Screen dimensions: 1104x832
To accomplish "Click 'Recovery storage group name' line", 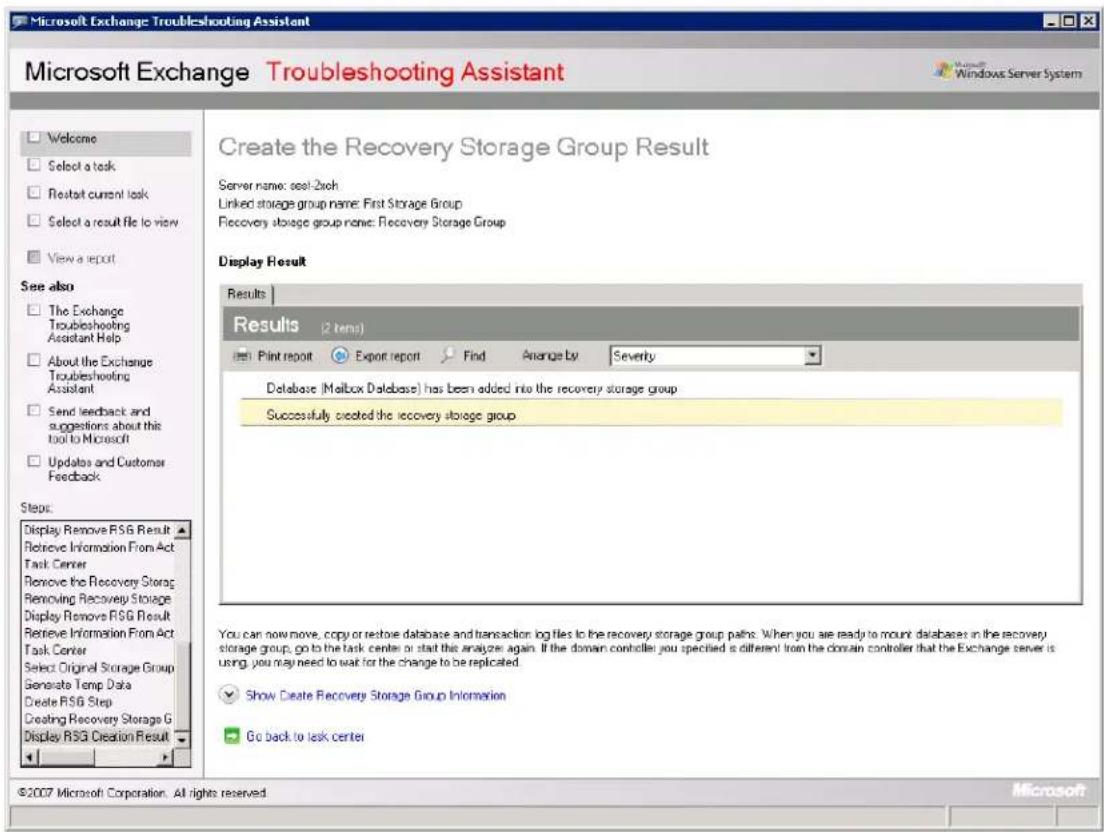I will pyautogui.click(x=362, y=222).
